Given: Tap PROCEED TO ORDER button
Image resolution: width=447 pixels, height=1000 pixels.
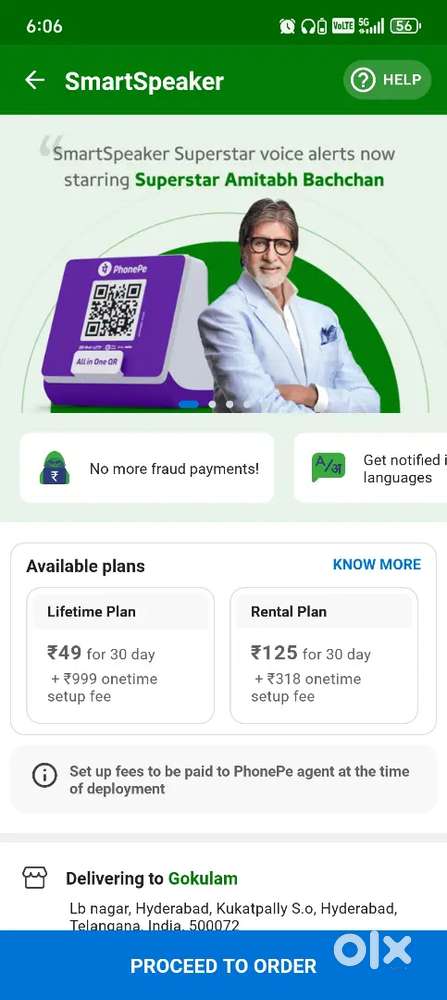Looking at the screenshot, I should [223, 965].
